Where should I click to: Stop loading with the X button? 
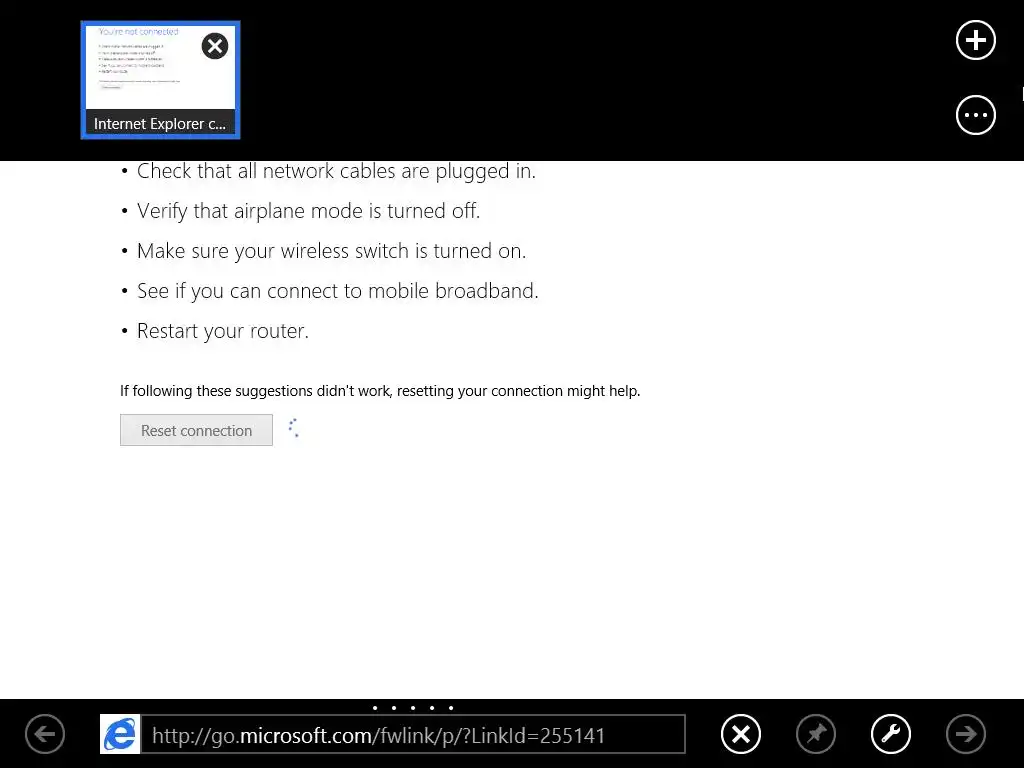(x=741, y=734)
